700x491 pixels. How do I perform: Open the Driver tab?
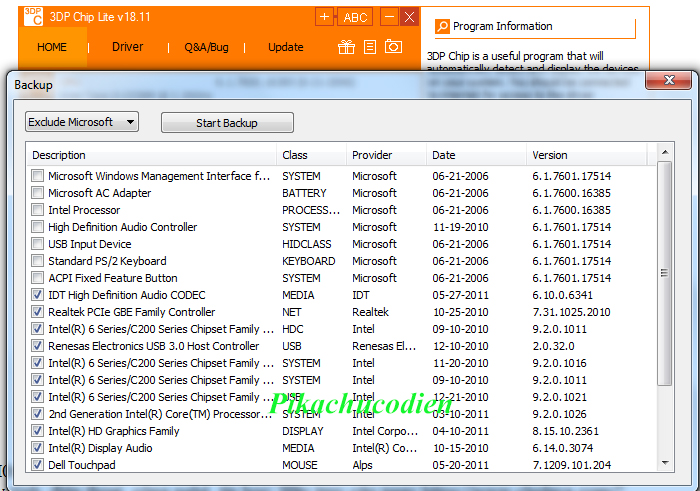point(128,47)
